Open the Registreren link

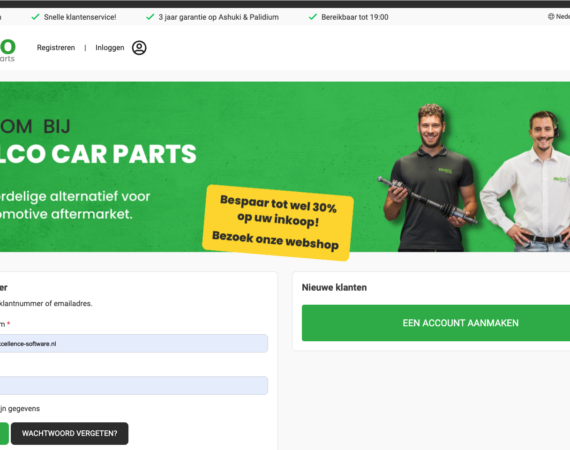point(56,48)
